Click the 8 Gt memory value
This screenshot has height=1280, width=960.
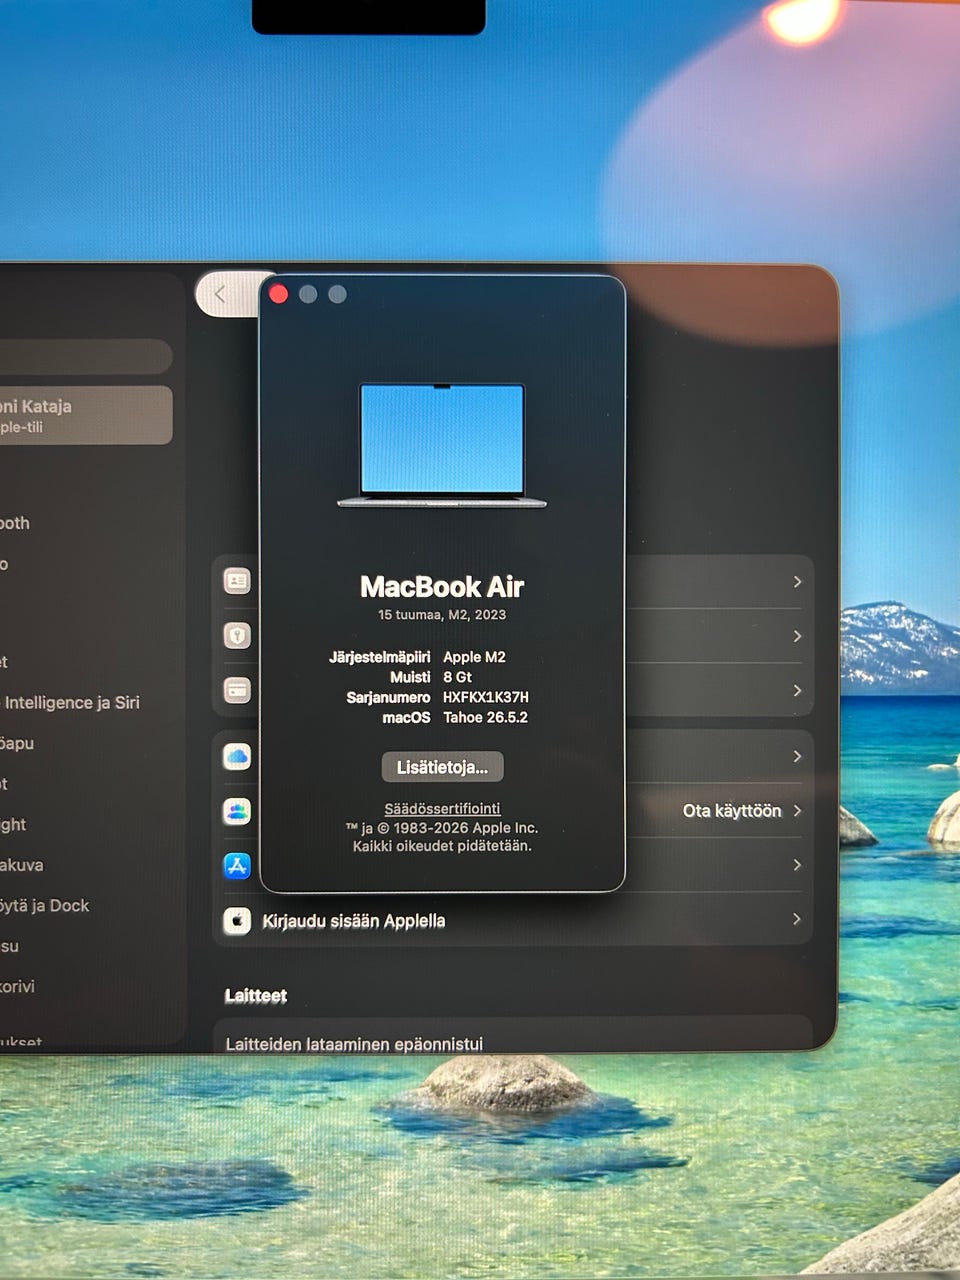coord(457,677)
